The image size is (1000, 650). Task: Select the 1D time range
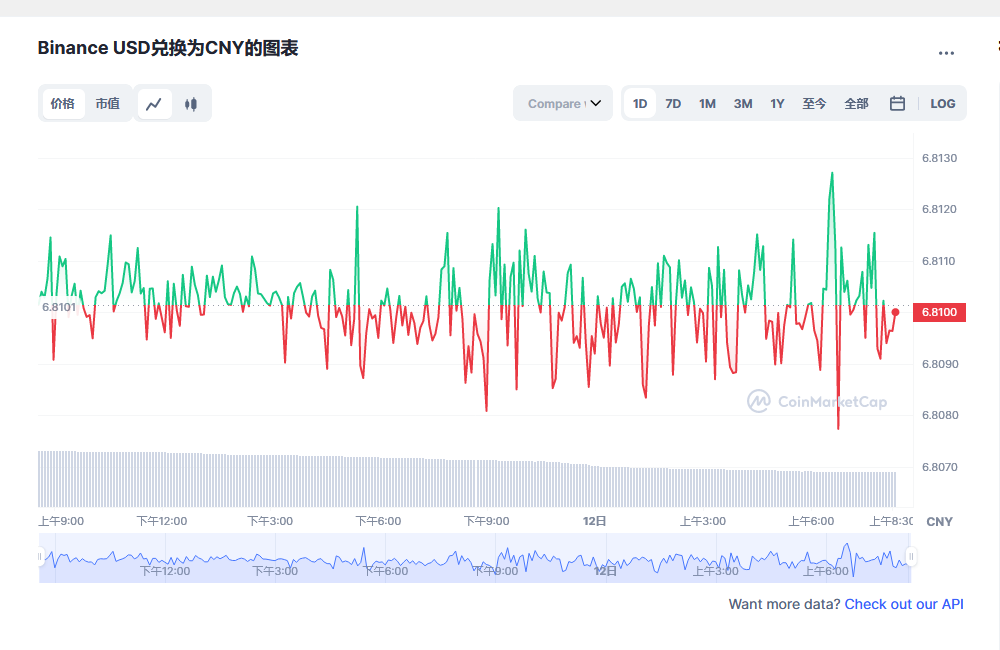point(640,103)
